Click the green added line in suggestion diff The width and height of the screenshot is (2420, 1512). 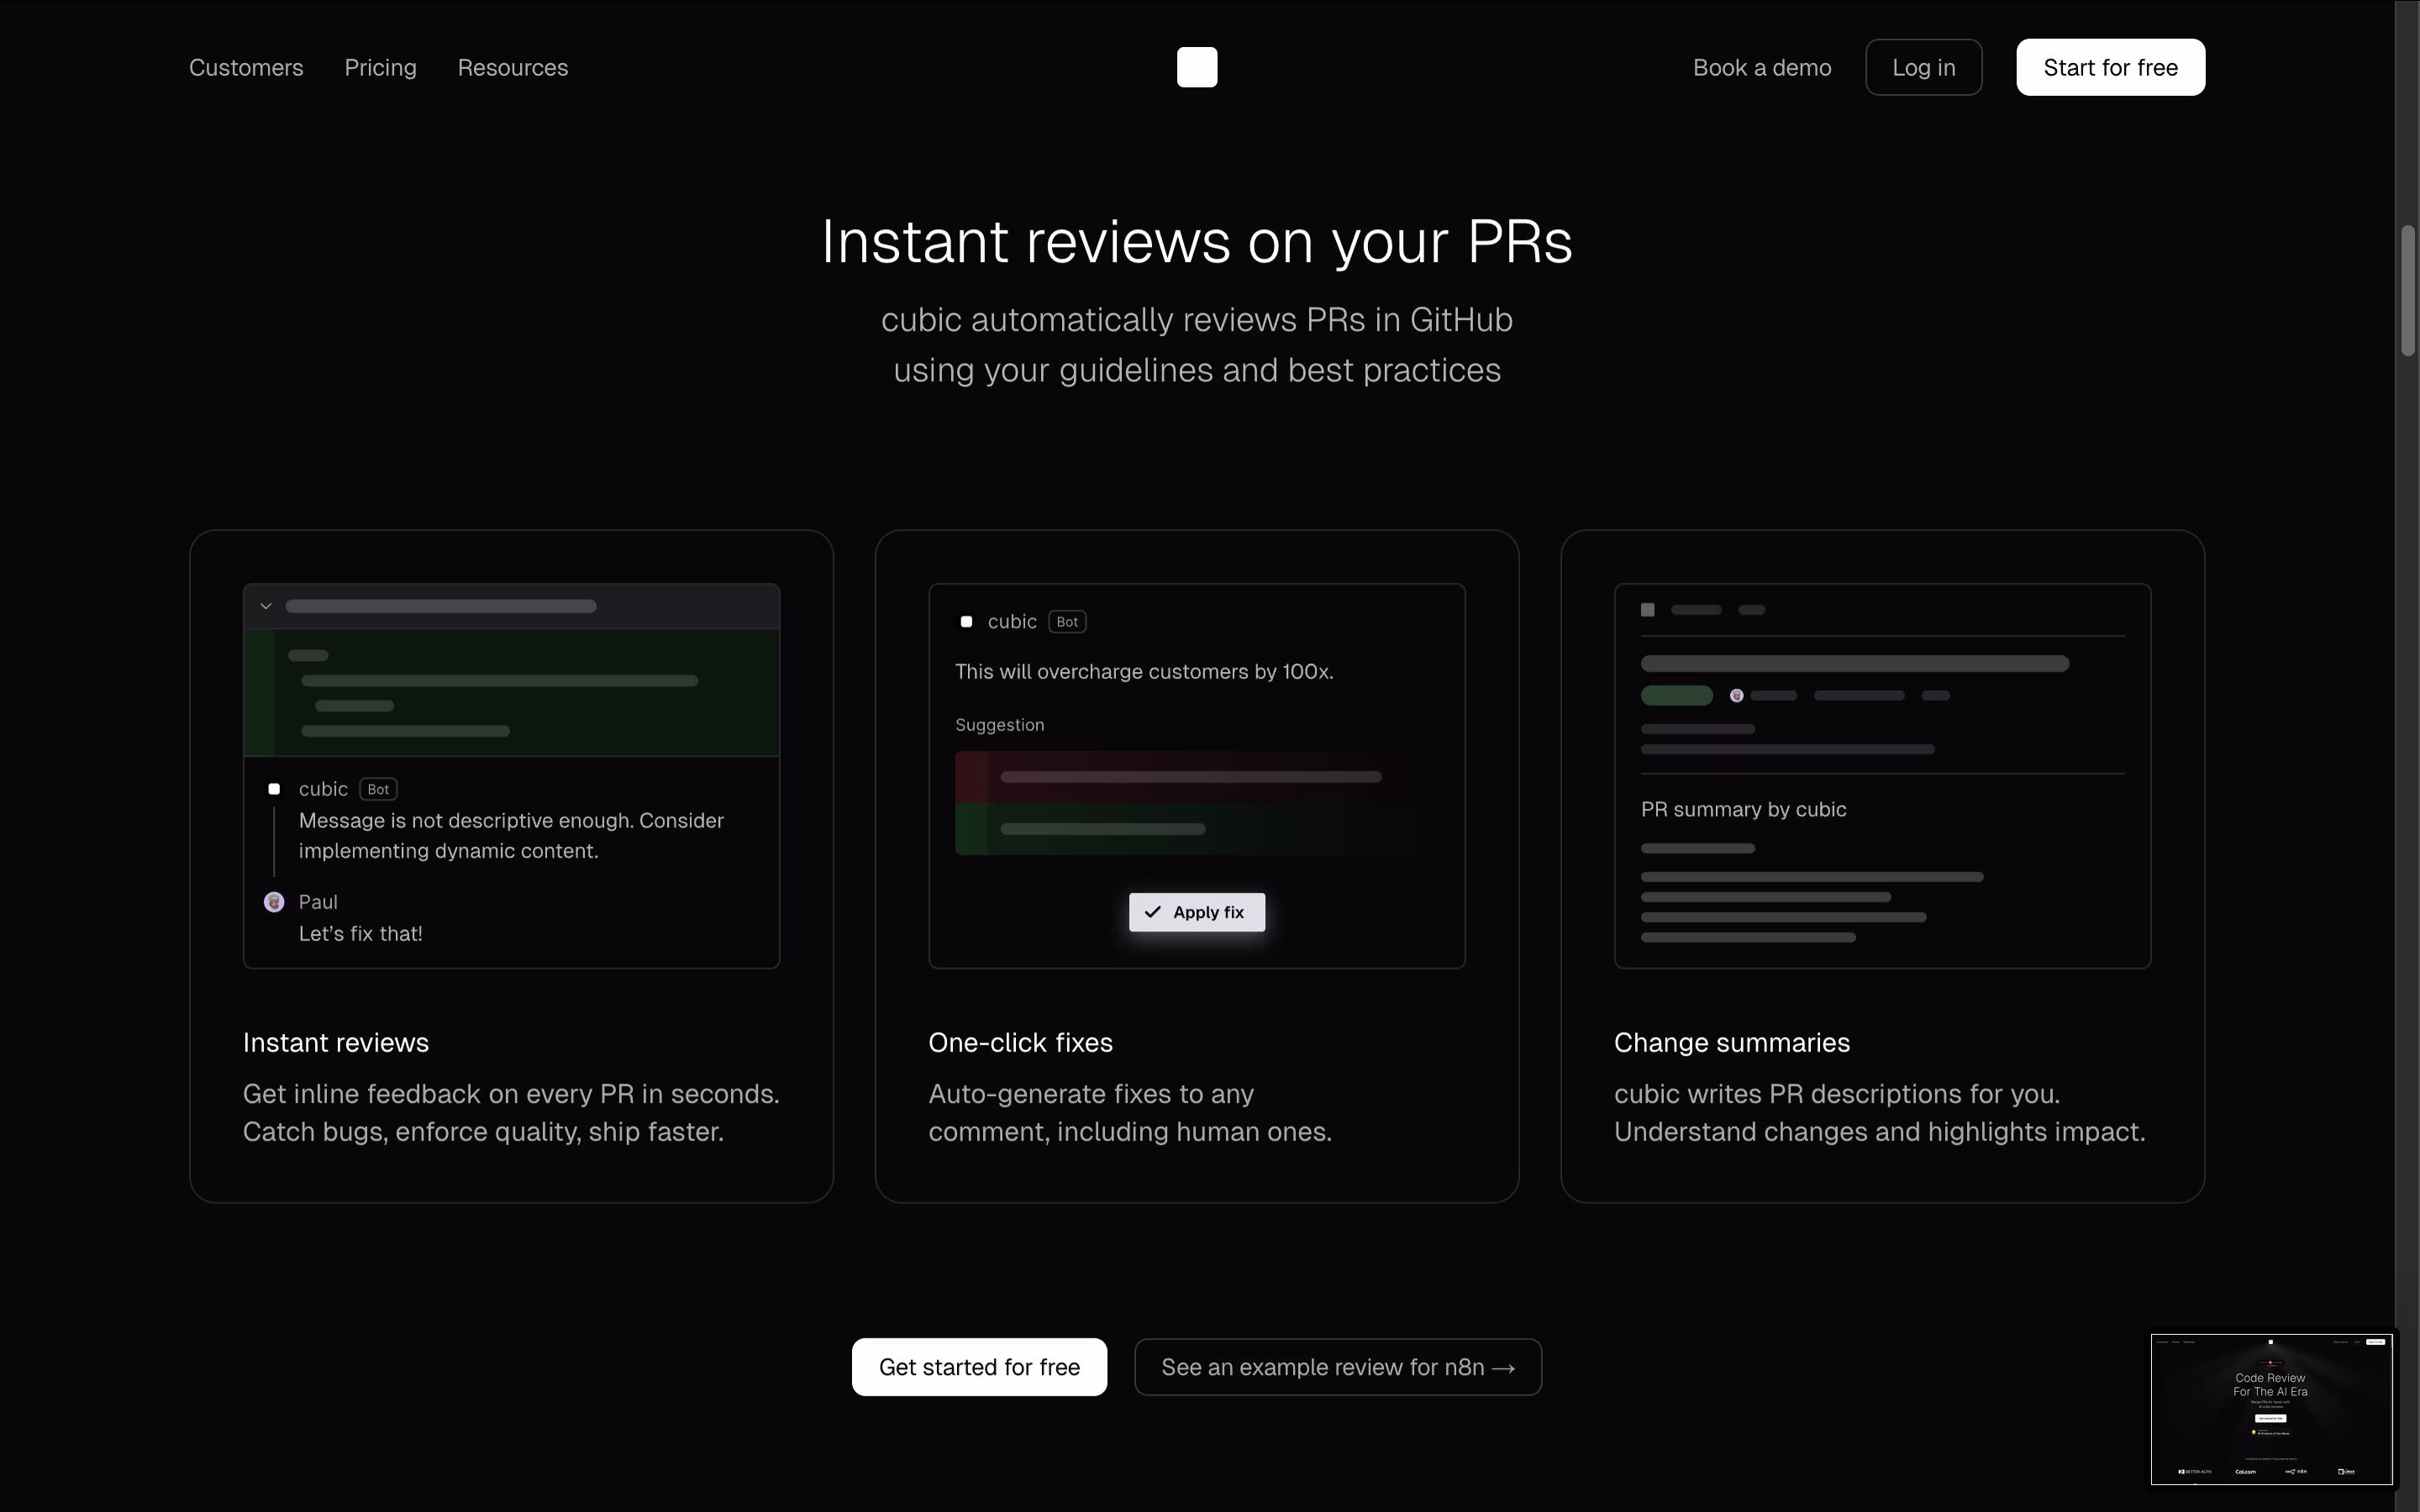point(1191,829)
